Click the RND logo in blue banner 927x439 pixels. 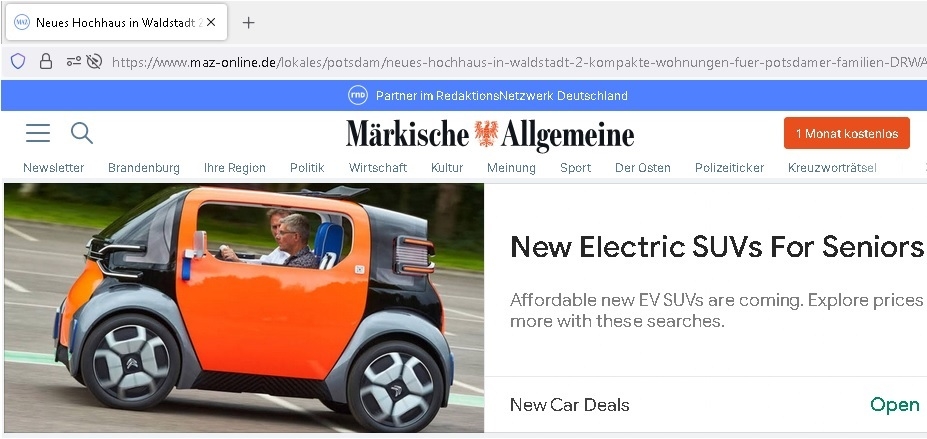click(358, 95)
